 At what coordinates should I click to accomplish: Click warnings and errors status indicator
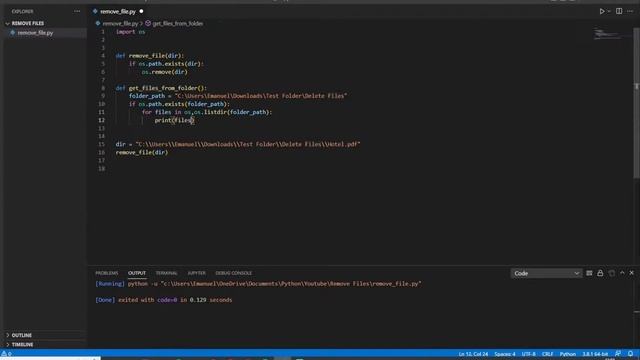pyautogui.click(x=7, y=354)
